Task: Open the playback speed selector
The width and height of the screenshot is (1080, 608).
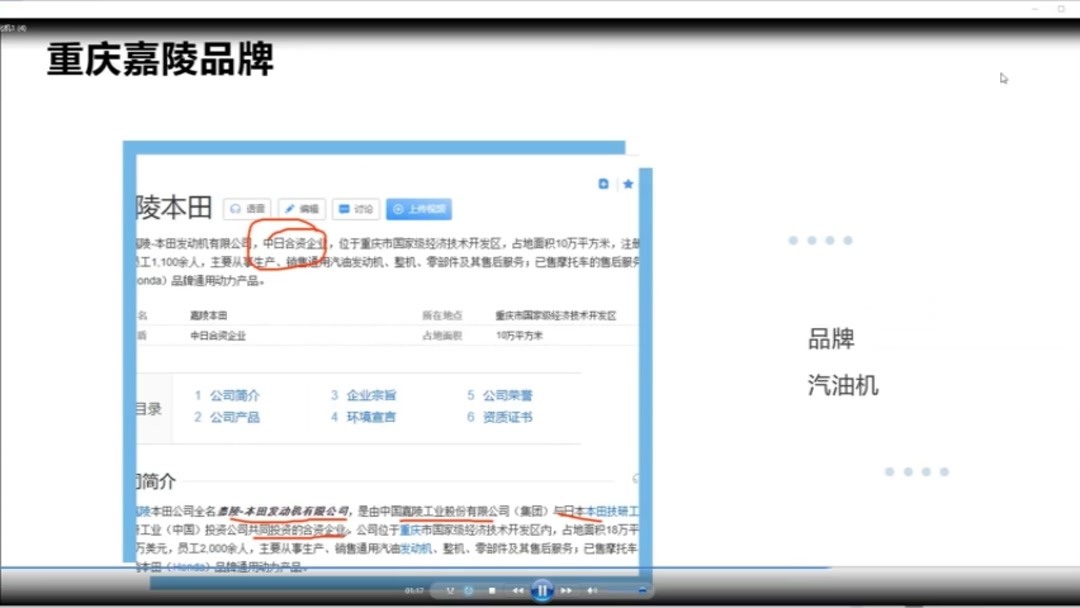Action: point(450,590)
